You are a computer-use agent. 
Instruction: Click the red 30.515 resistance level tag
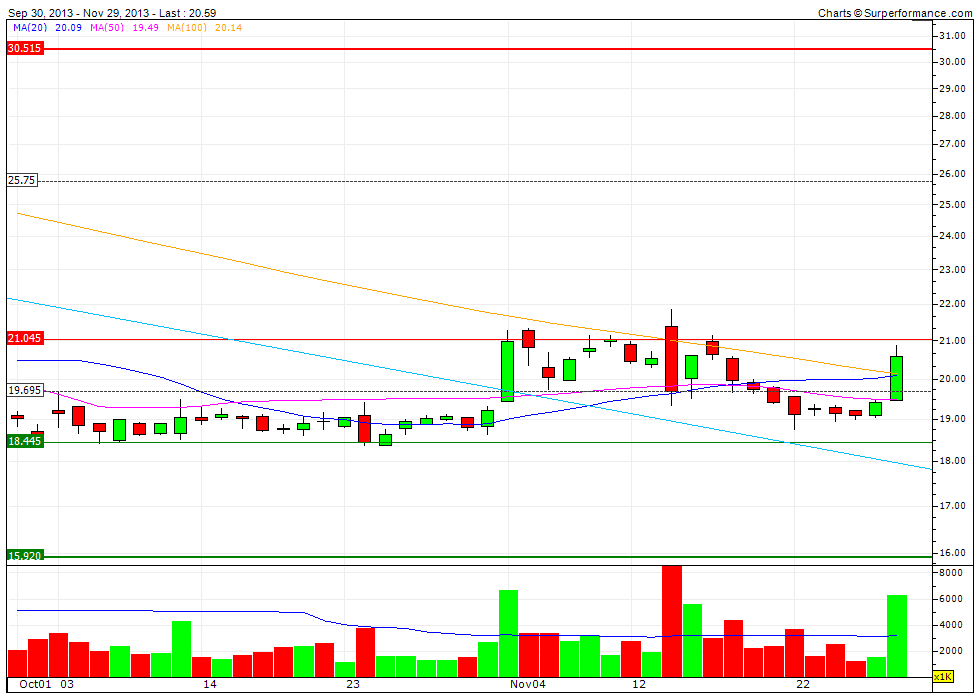point(24,48)
